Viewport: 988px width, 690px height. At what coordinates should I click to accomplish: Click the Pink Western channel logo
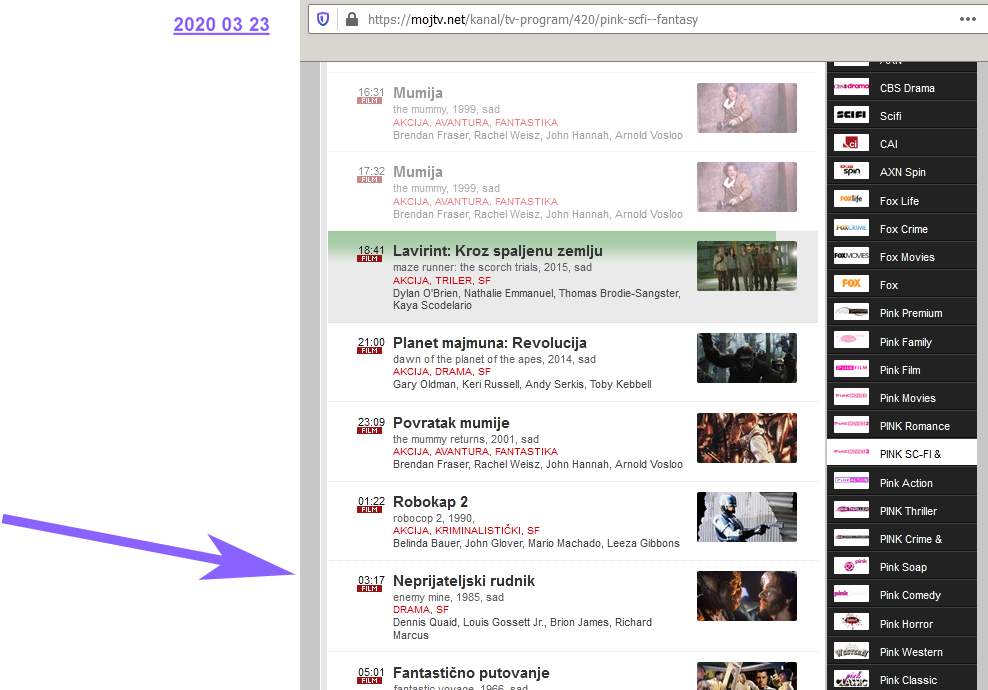pos(851,651)
